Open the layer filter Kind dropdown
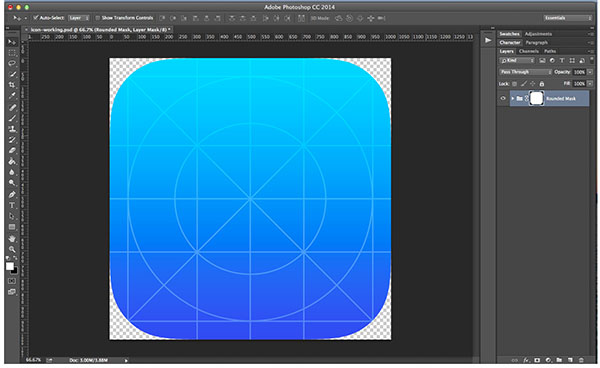Screen dimensions: 600x368 click(x=517, y=60)
